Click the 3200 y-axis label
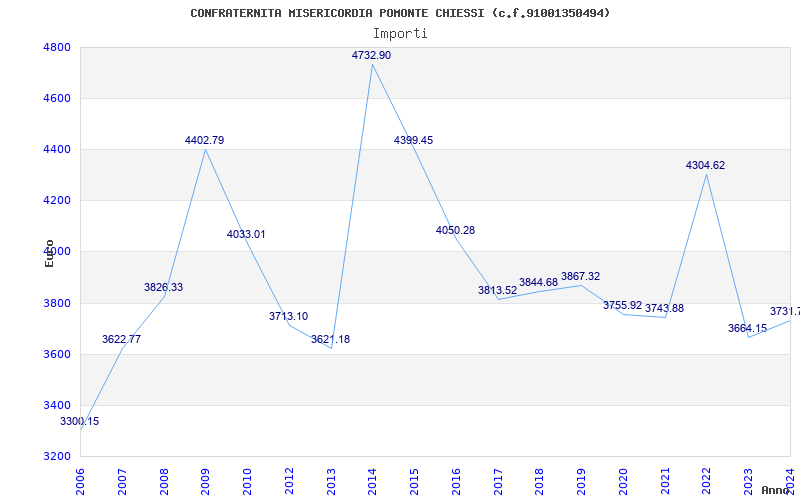The image size is (800, 500). [x=55, y=457]
